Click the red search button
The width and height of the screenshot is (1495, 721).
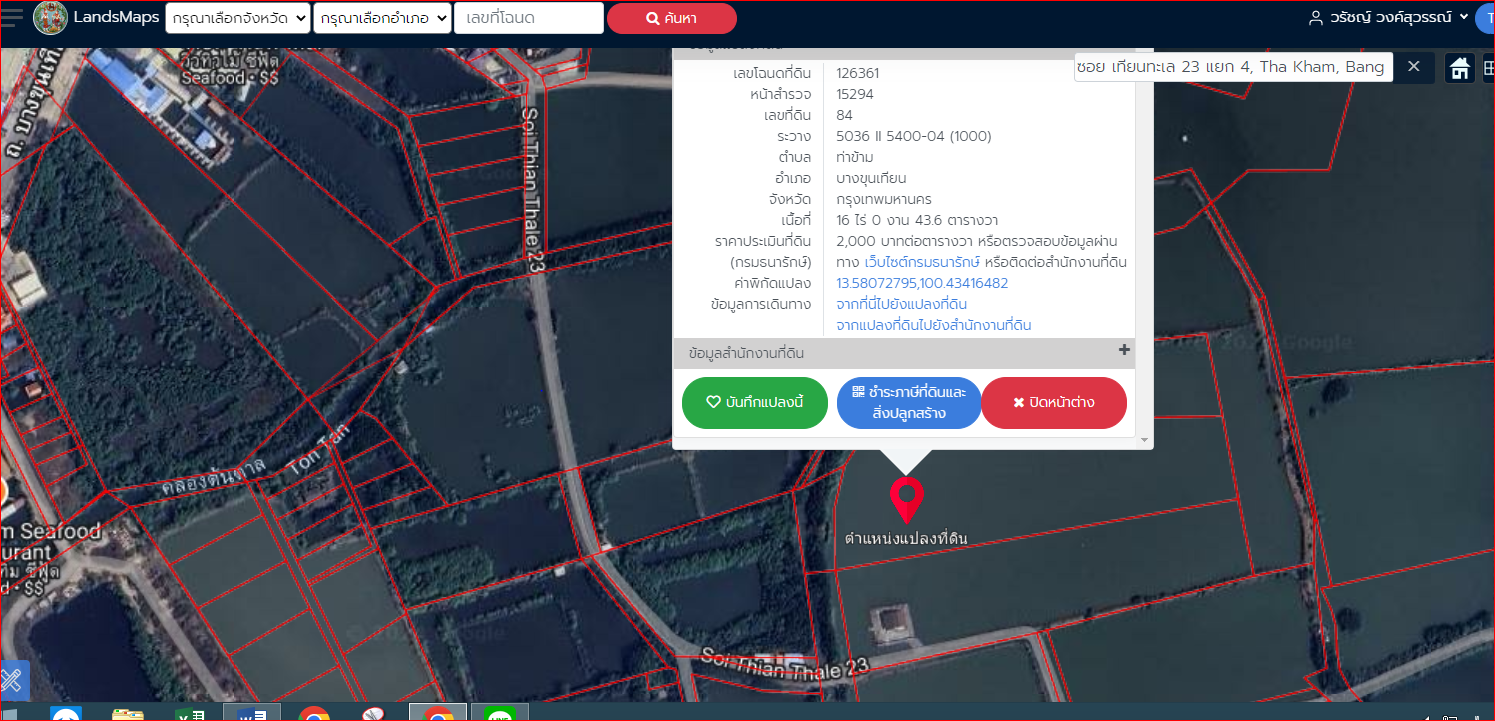(672, 18)
